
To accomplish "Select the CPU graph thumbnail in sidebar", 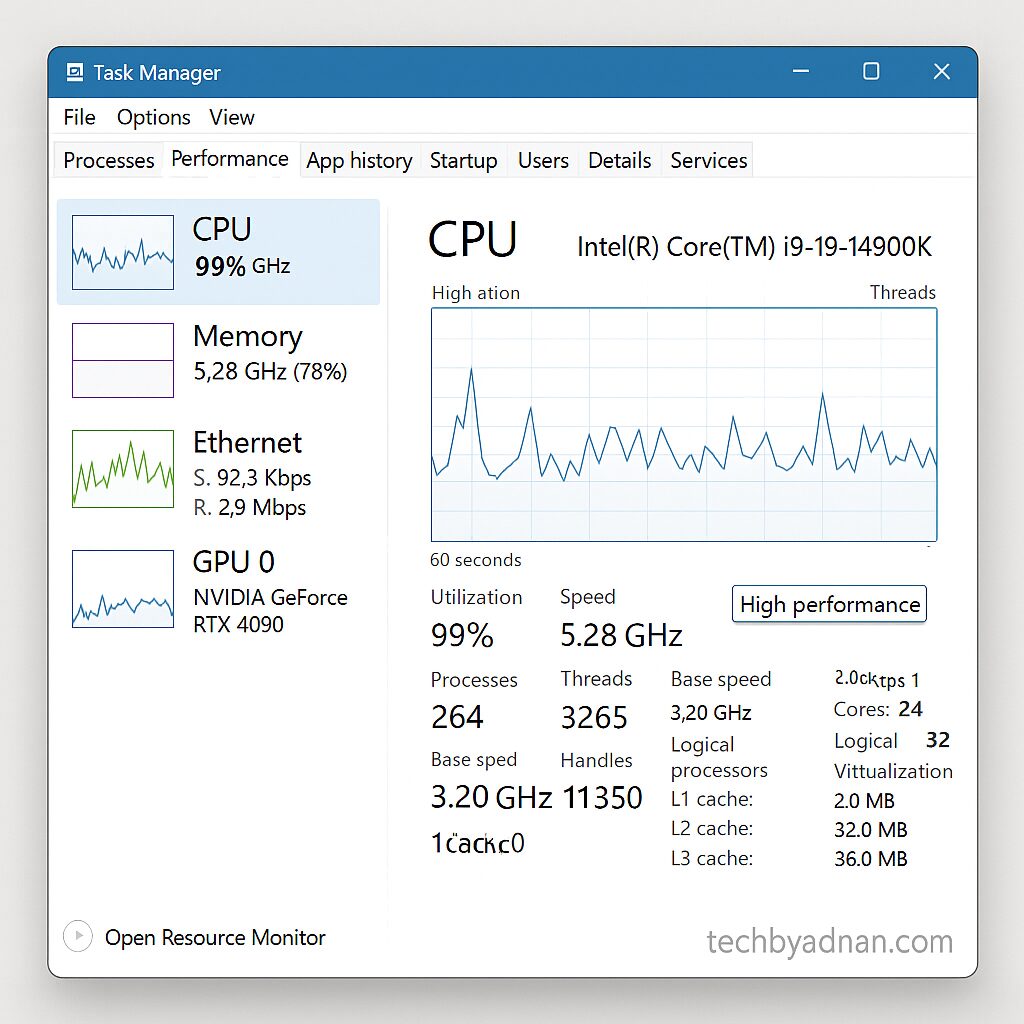I will click(x=121, y=252).
